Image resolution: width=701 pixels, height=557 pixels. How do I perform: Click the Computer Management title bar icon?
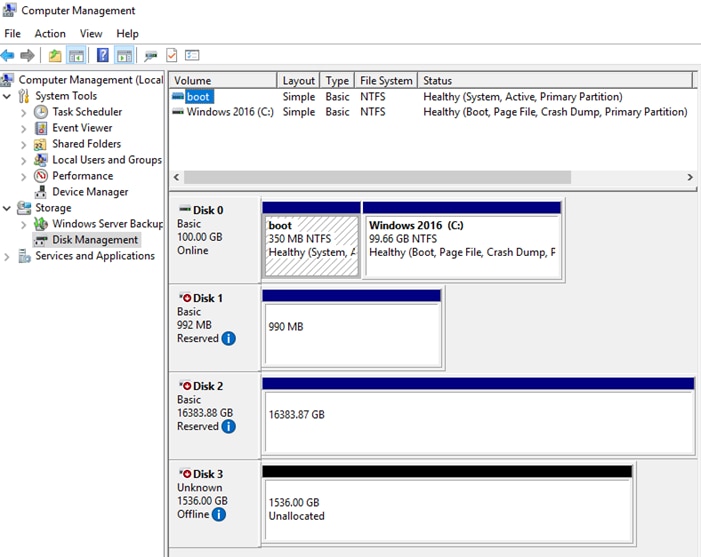click(x=9, y=10)
